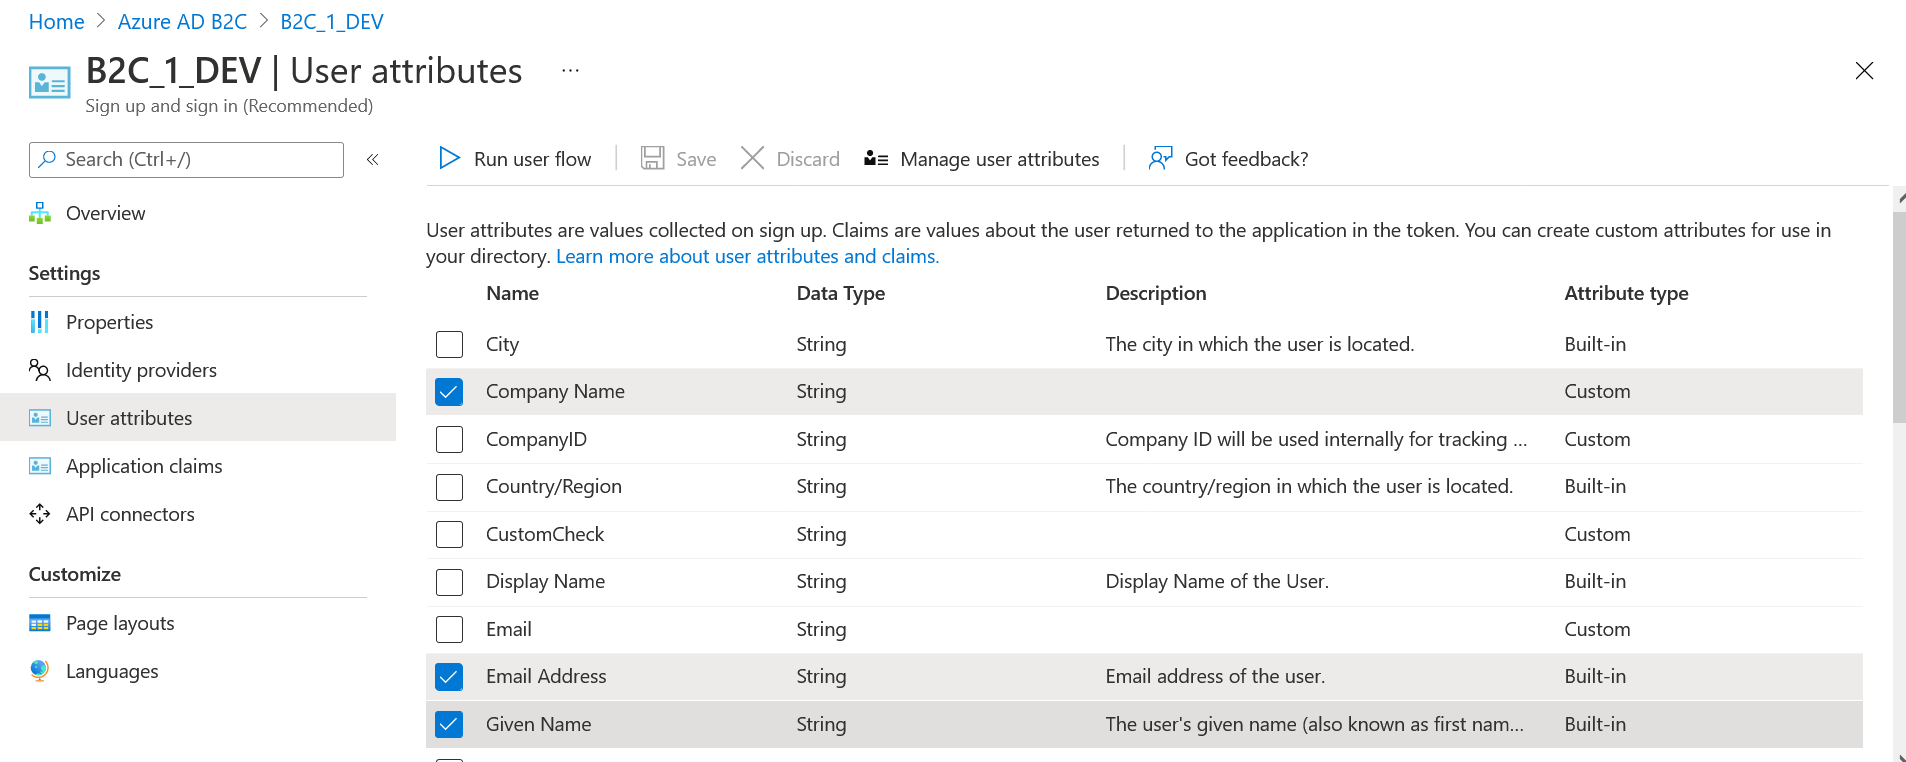Check the CompanyID checkbox
Image resolution: width=1906 pixels, height=762 pixels.
(450, 439)
